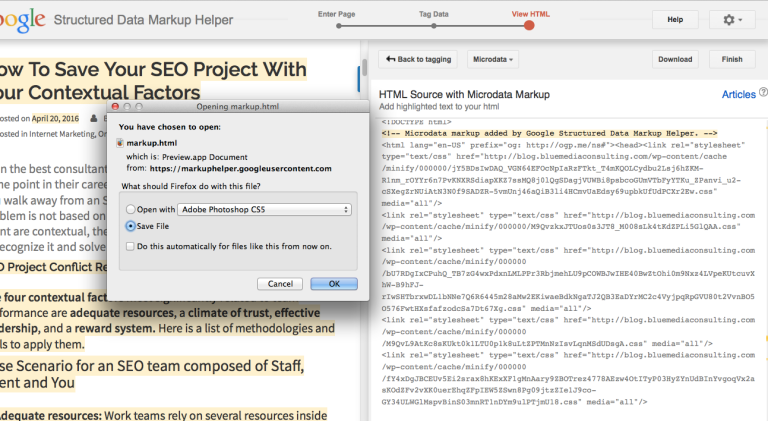The image size is (768, 421).
Task: Click the Download button
Action: click(x=675, y=59)
